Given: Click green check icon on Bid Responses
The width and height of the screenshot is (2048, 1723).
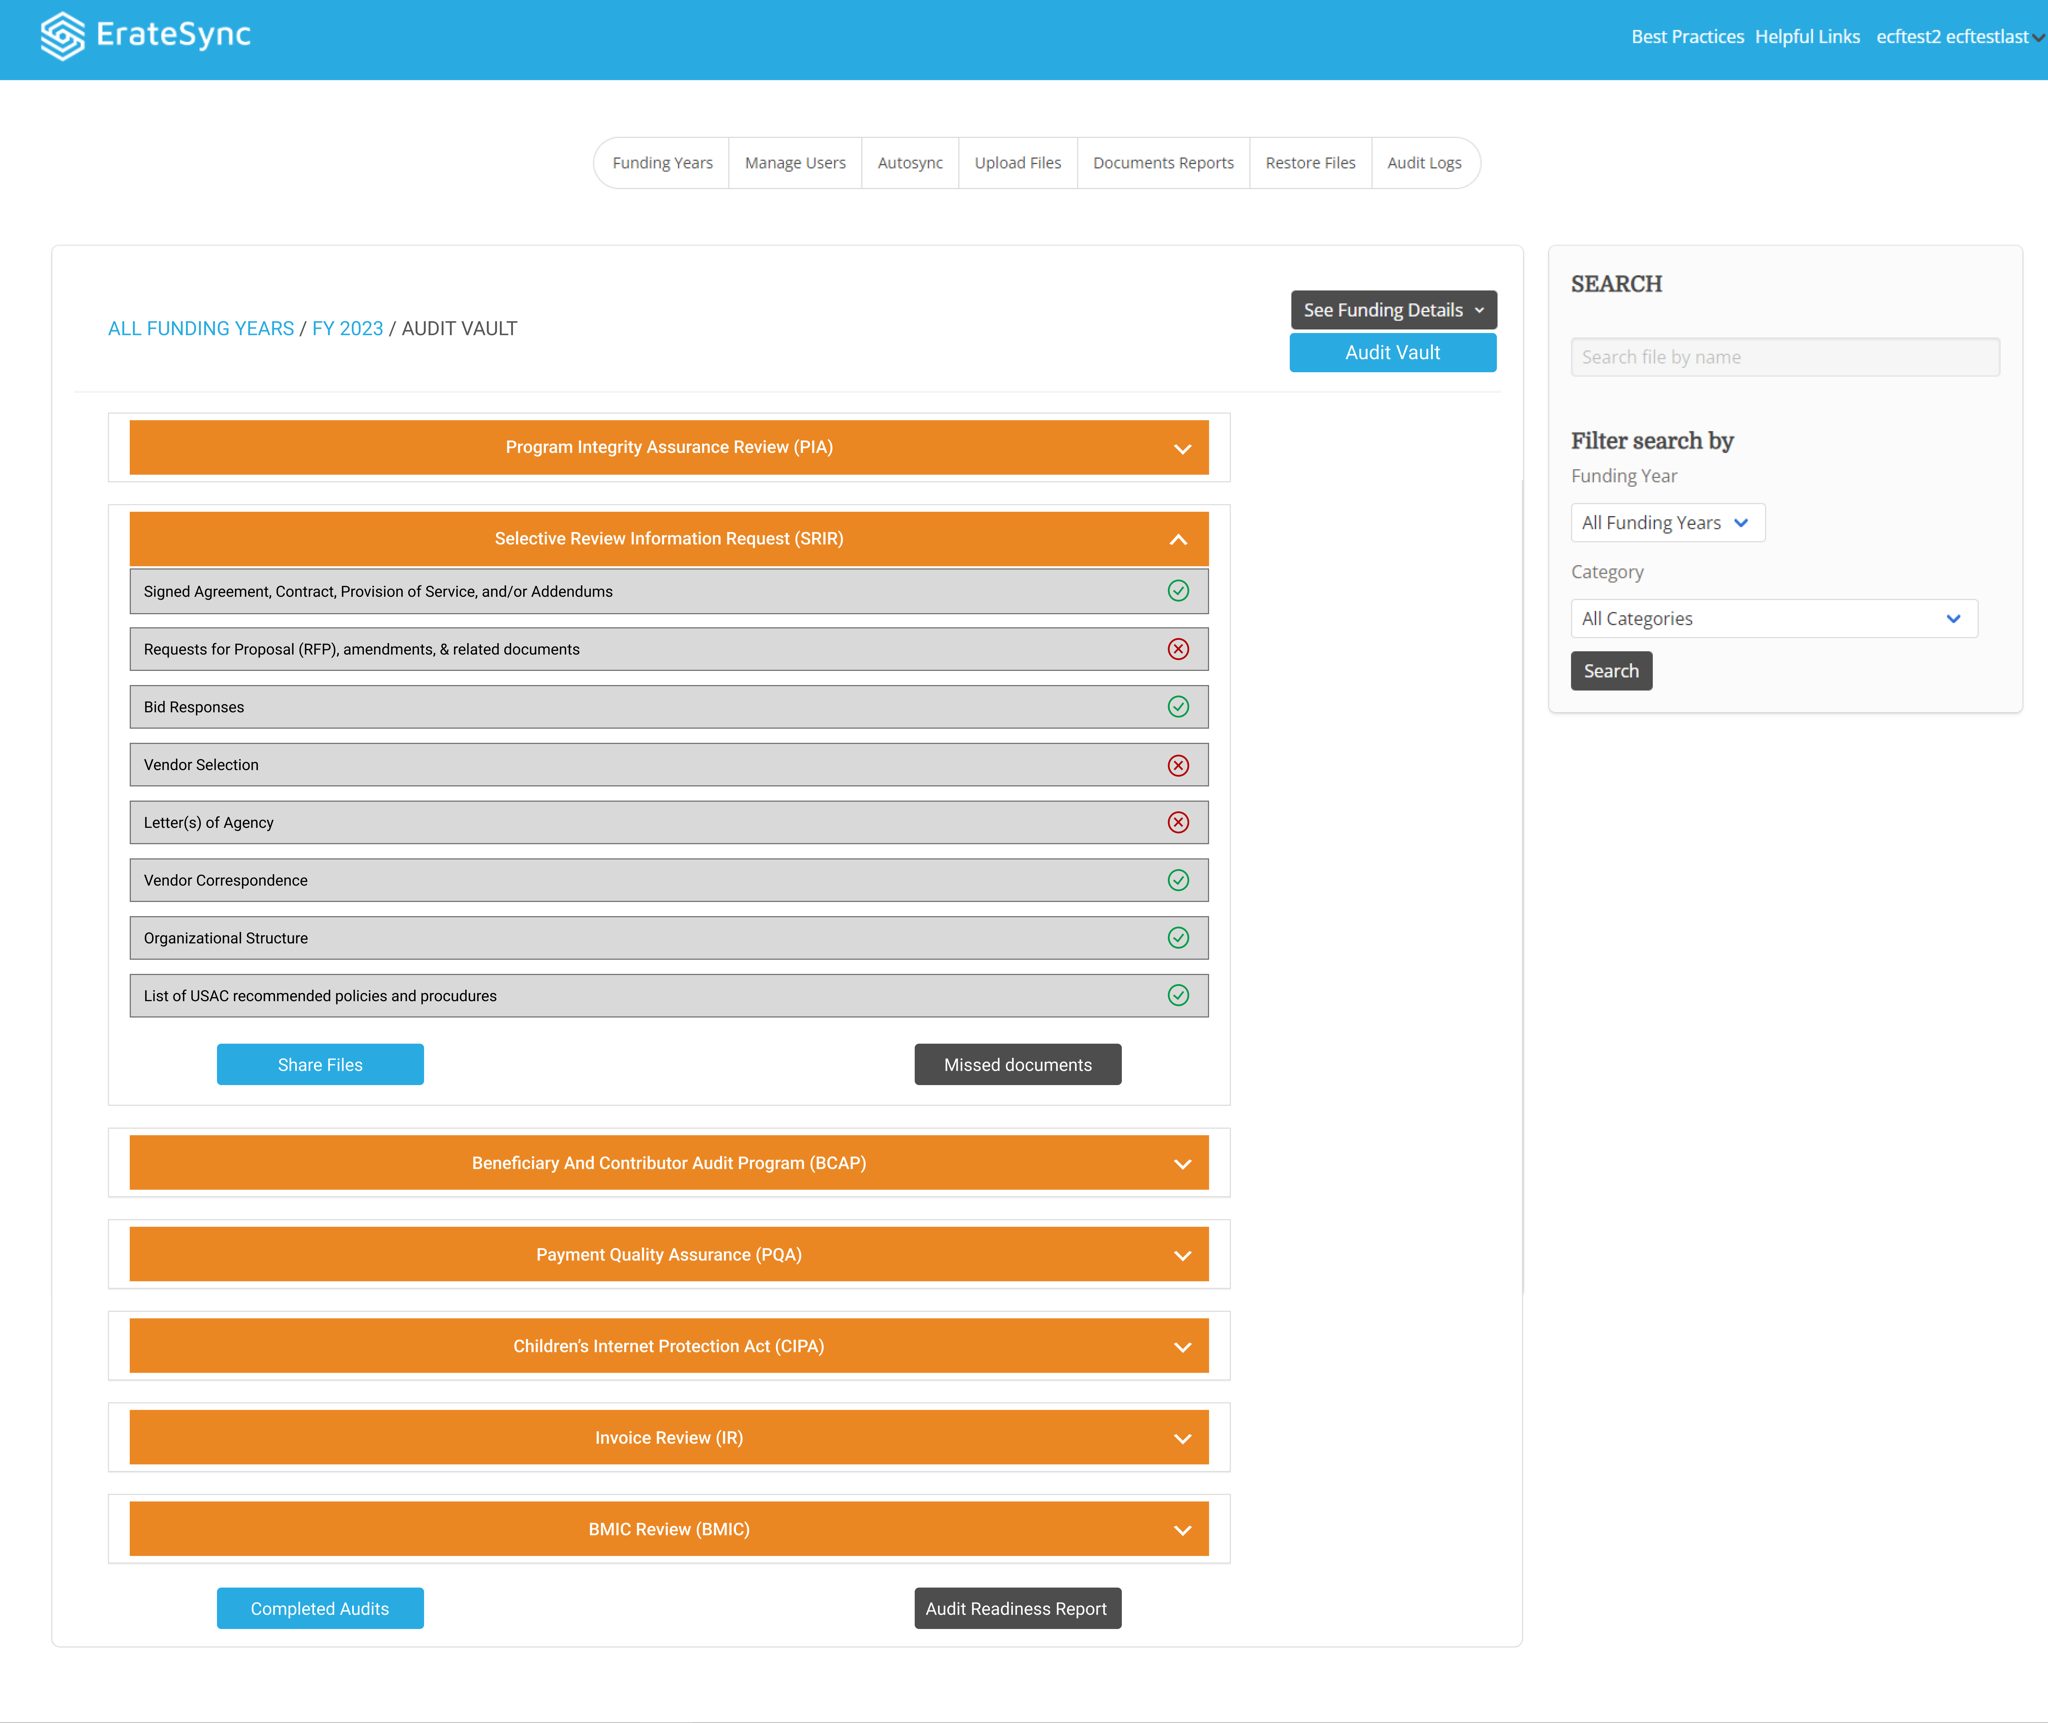Looking at the screenshot, I should (x=1178, y=707).
